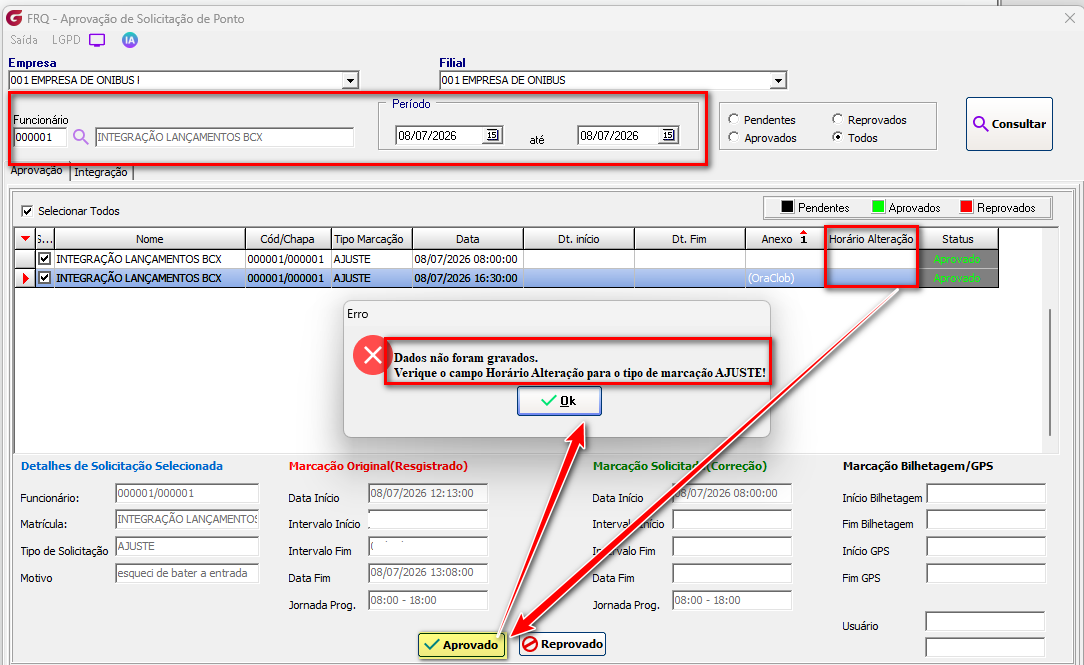Click the (OraClob) attachment cell
Screen dimensions: 1084x665
click(785, 278)
